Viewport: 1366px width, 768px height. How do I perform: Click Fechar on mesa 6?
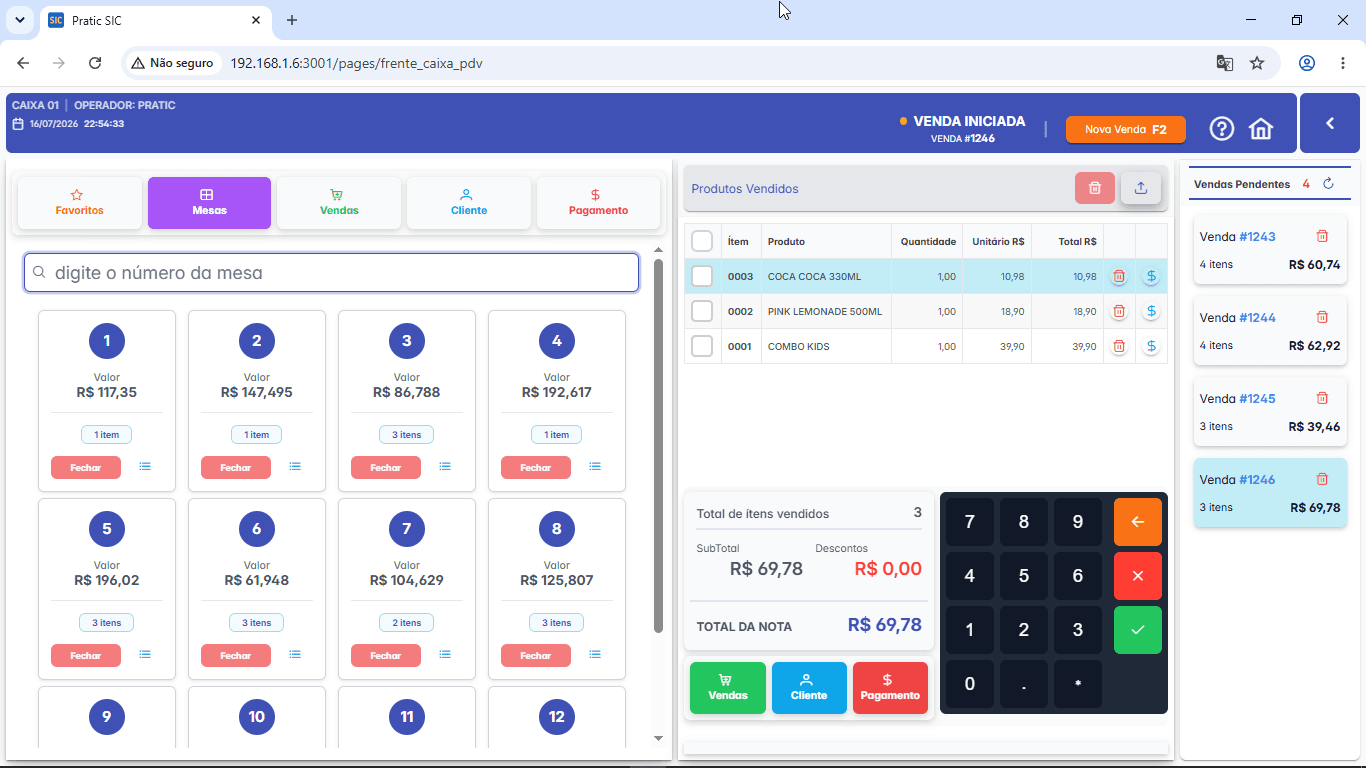tap(236, 655)
